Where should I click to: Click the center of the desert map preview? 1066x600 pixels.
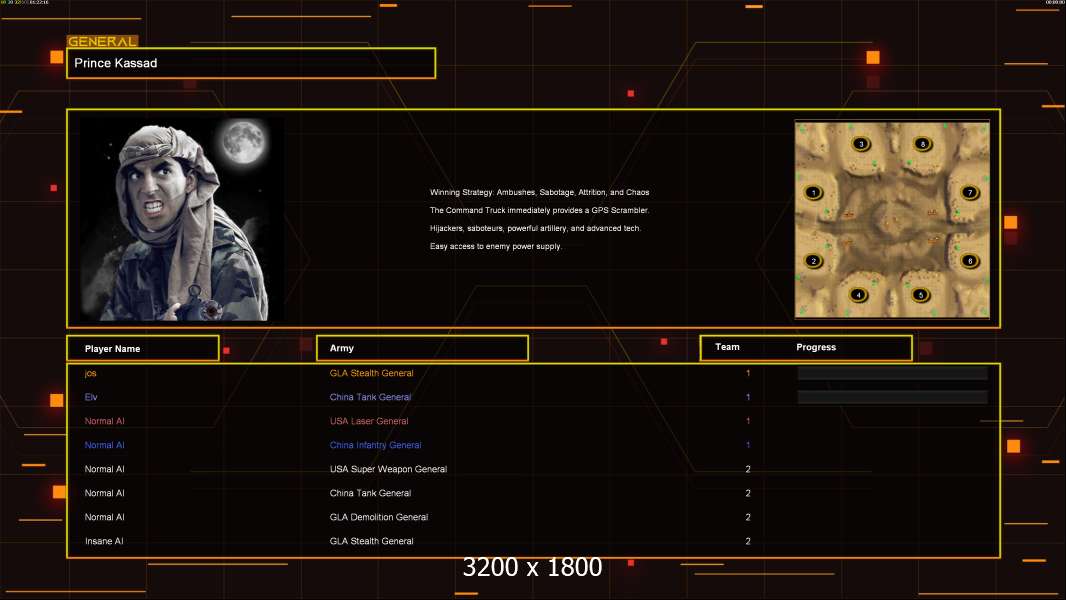pos(892,219)
